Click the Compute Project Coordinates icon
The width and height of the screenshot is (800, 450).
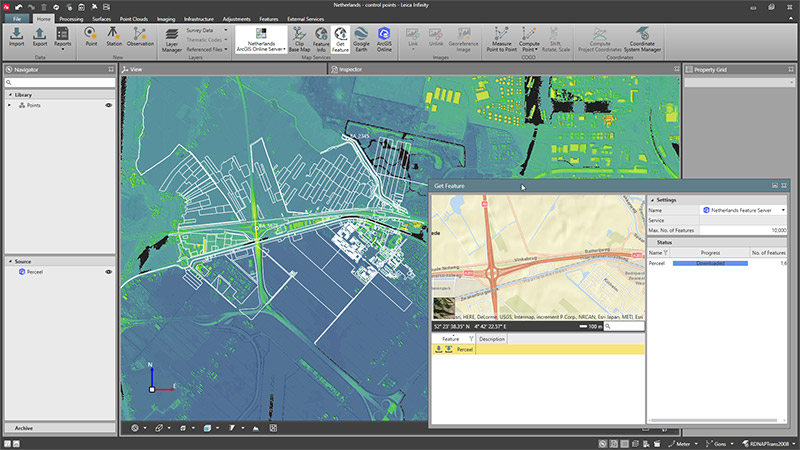point(599,39)
